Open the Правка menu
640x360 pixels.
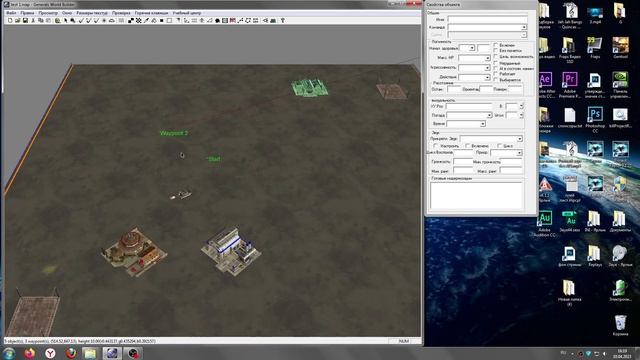[27, 13]
